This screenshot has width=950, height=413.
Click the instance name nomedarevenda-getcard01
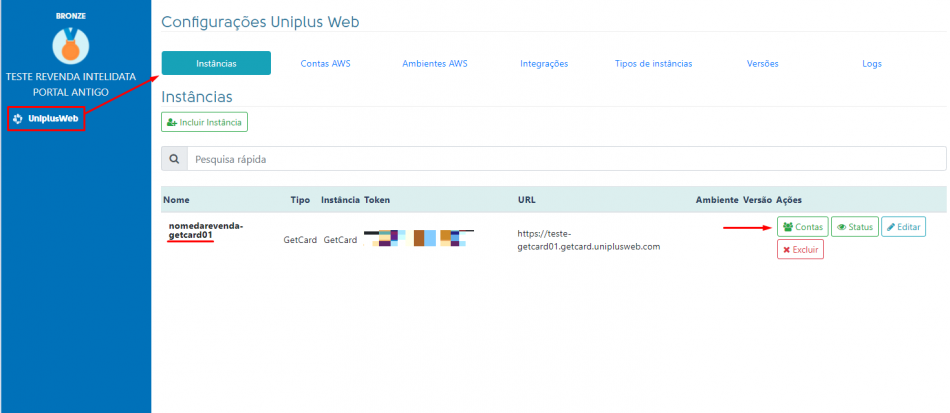tap(206, 230)
